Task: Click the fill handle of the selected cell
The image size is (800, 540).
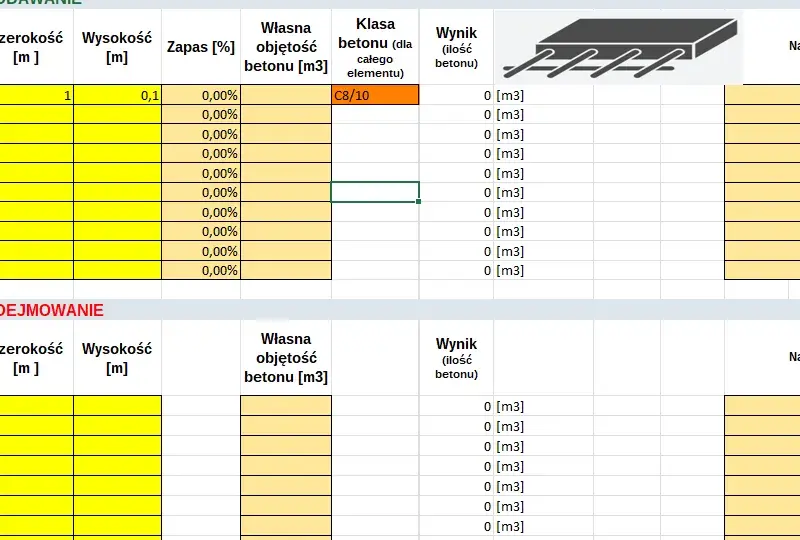Action: 418,202
